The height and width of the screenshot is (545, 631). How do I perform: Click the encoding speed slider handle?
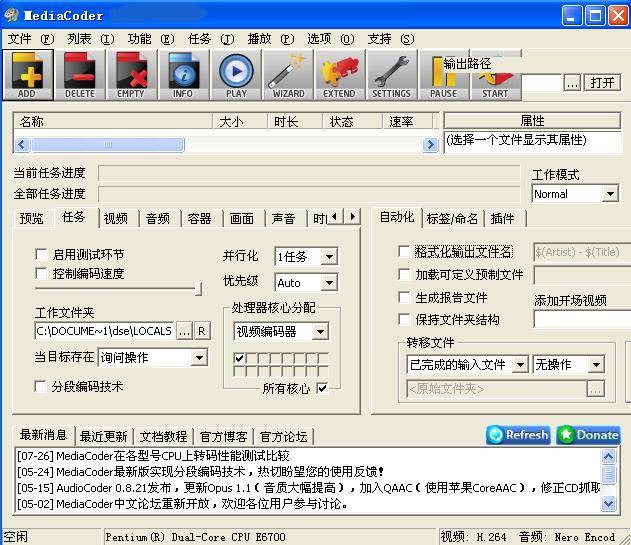pos(198,289)
